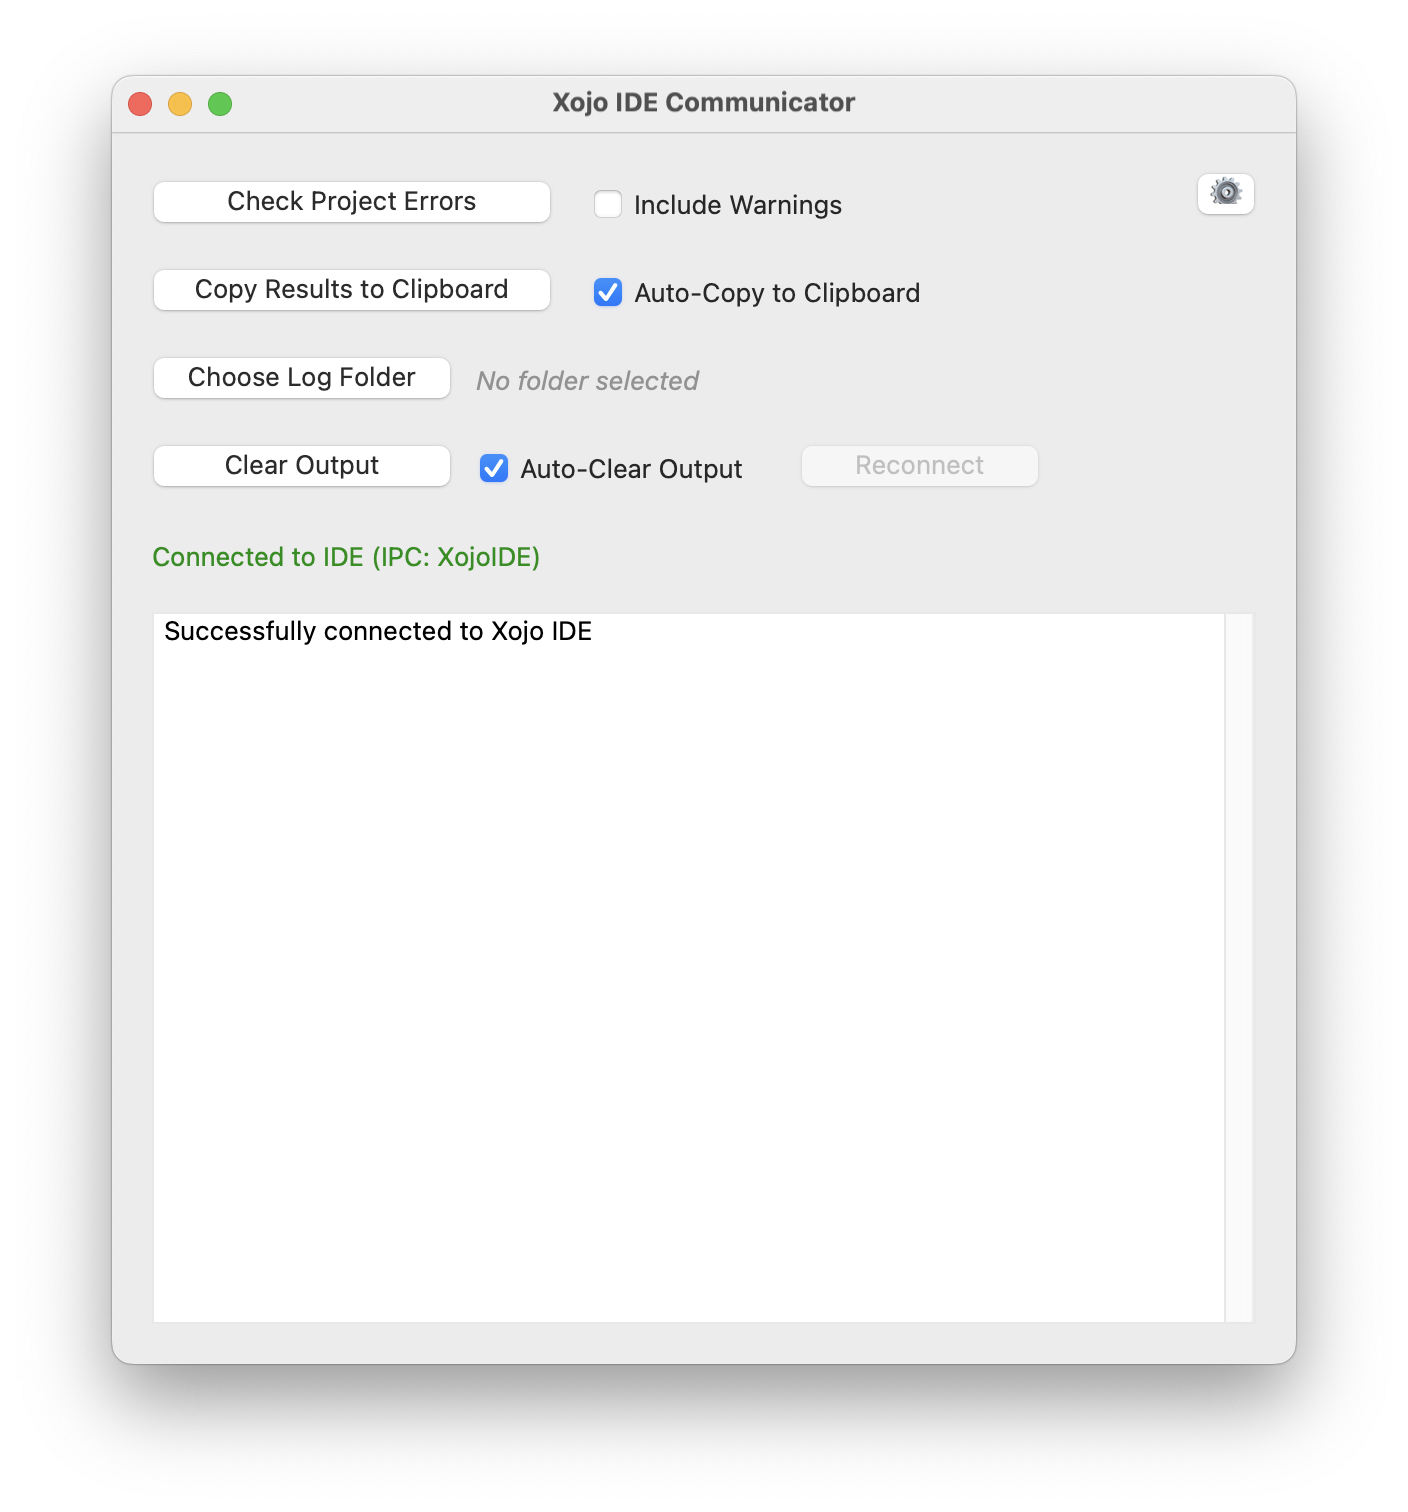Enable the Include Warnings checkbox
This screenshot has height=1512, width=1408.
tap(608, 204)
